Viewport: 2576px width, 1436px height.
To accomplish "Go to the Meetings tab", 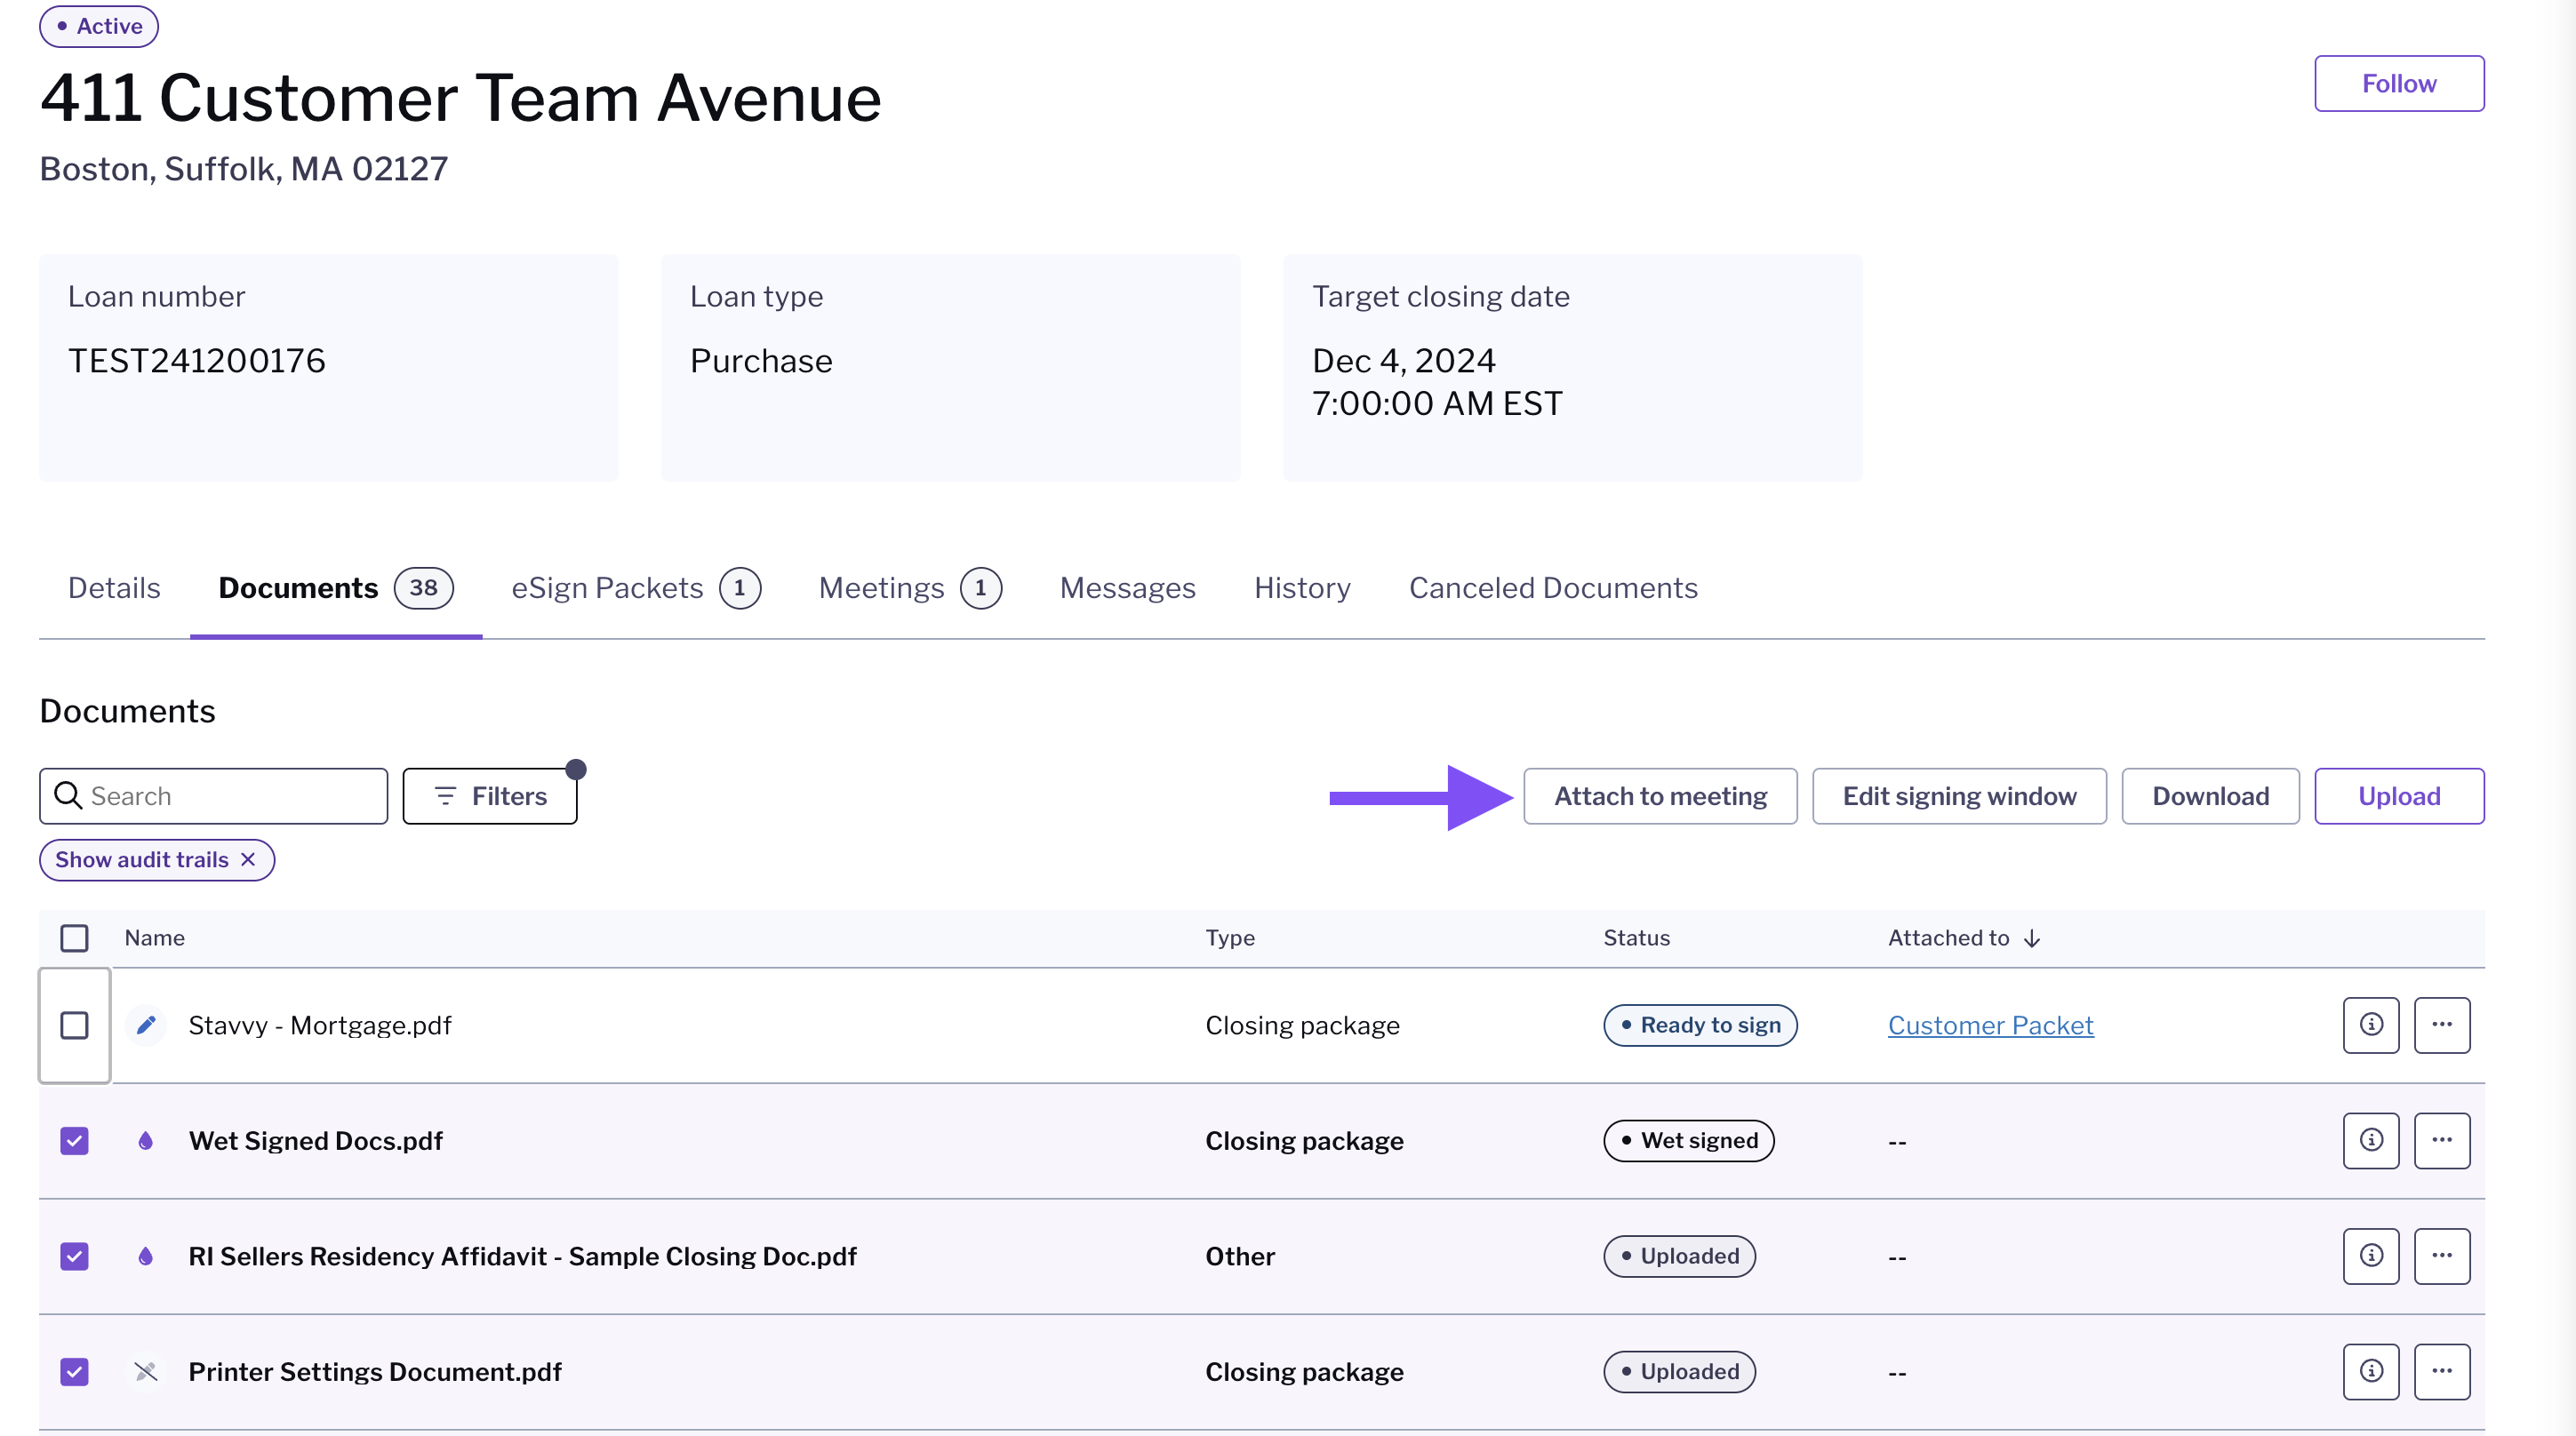I will pyautogui.click(x=910, y=587).
